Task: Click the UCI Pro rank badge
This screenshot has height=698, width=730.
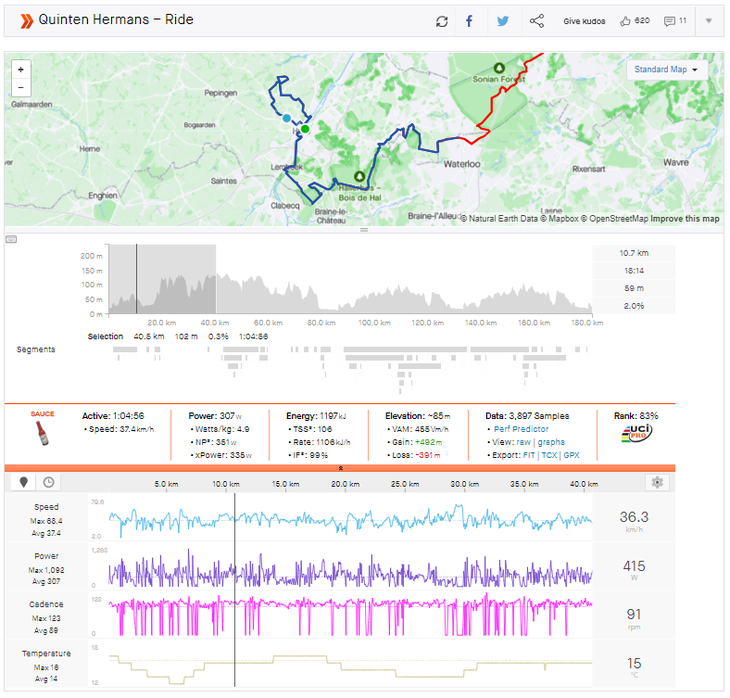Action: pos(636,433)
